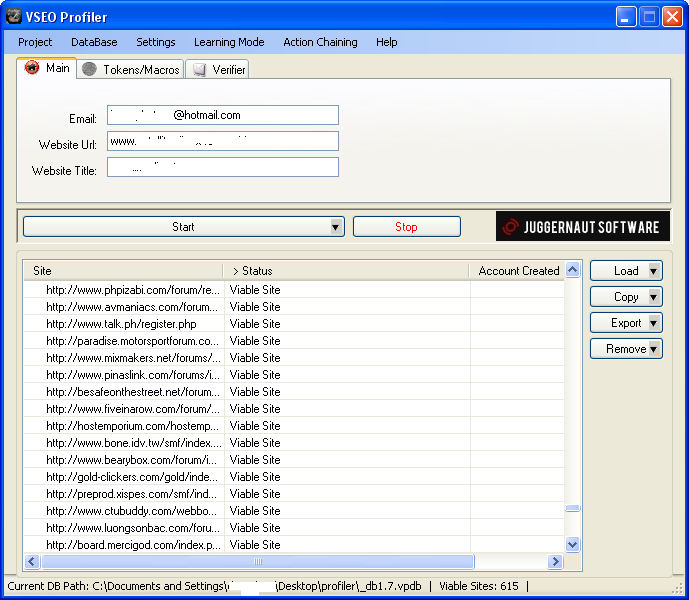Expand the Load dropdown arrow
The width and height of the screenshot is (689, 600).
(x=653, y=271)
